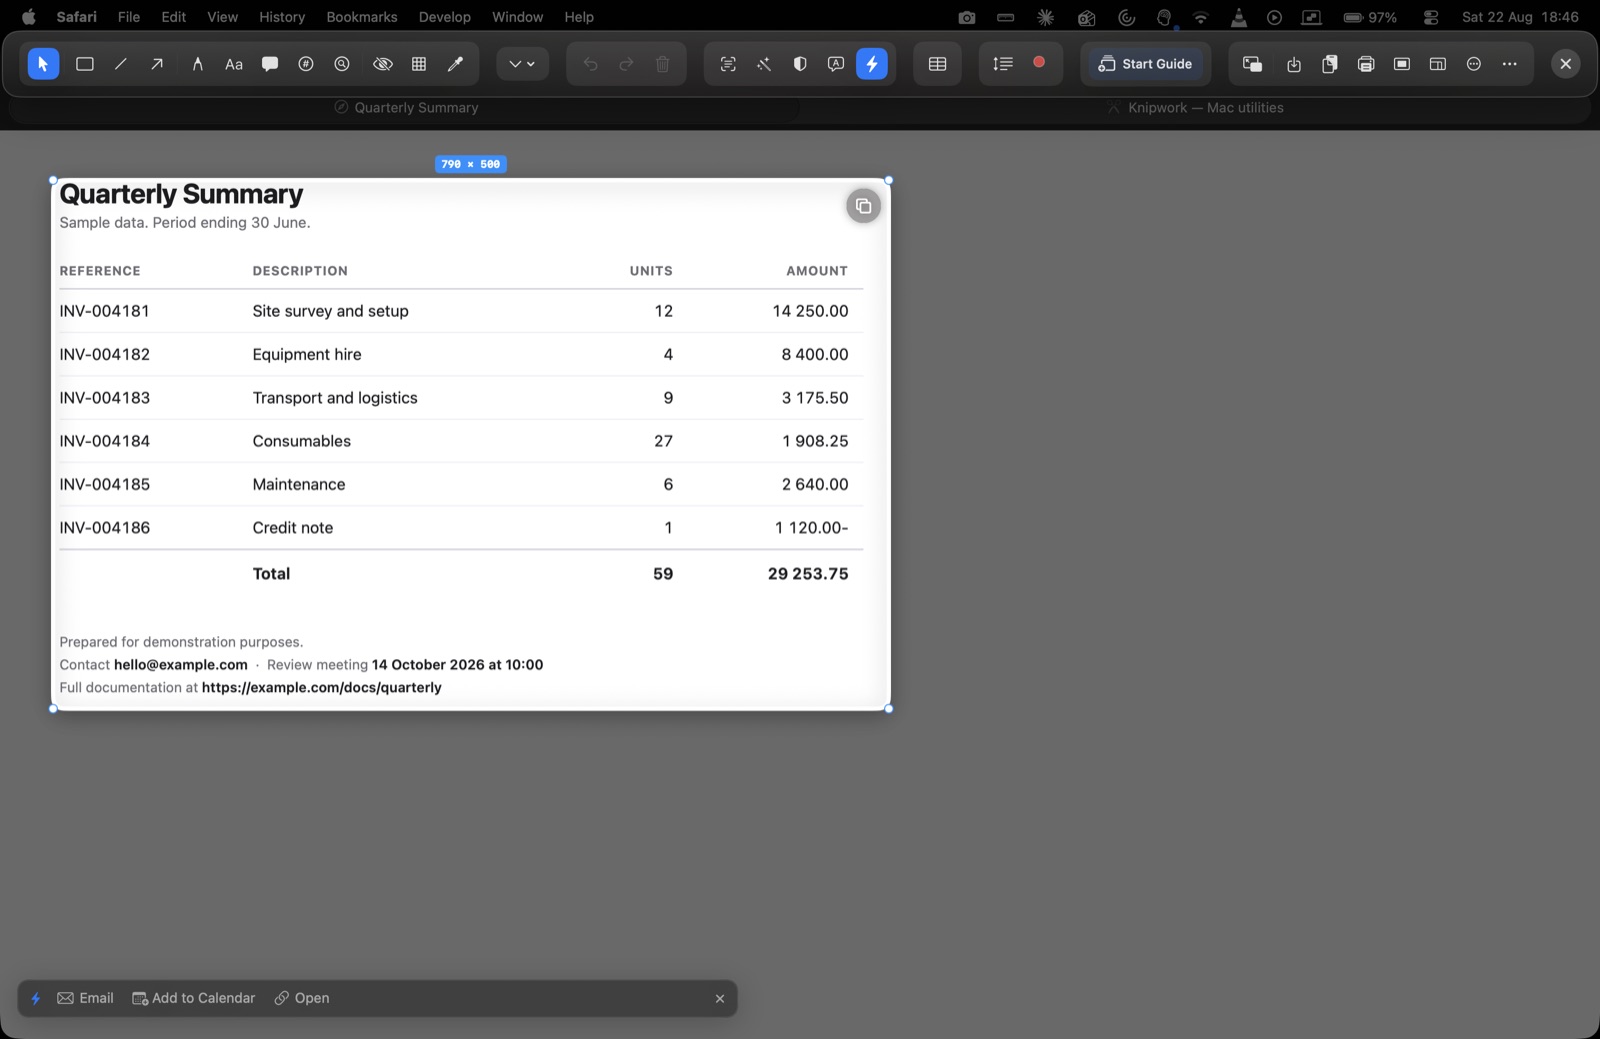The image size is (1600, 1039).
Task: Click the text recognition scan icon
Action: [728, 64]
